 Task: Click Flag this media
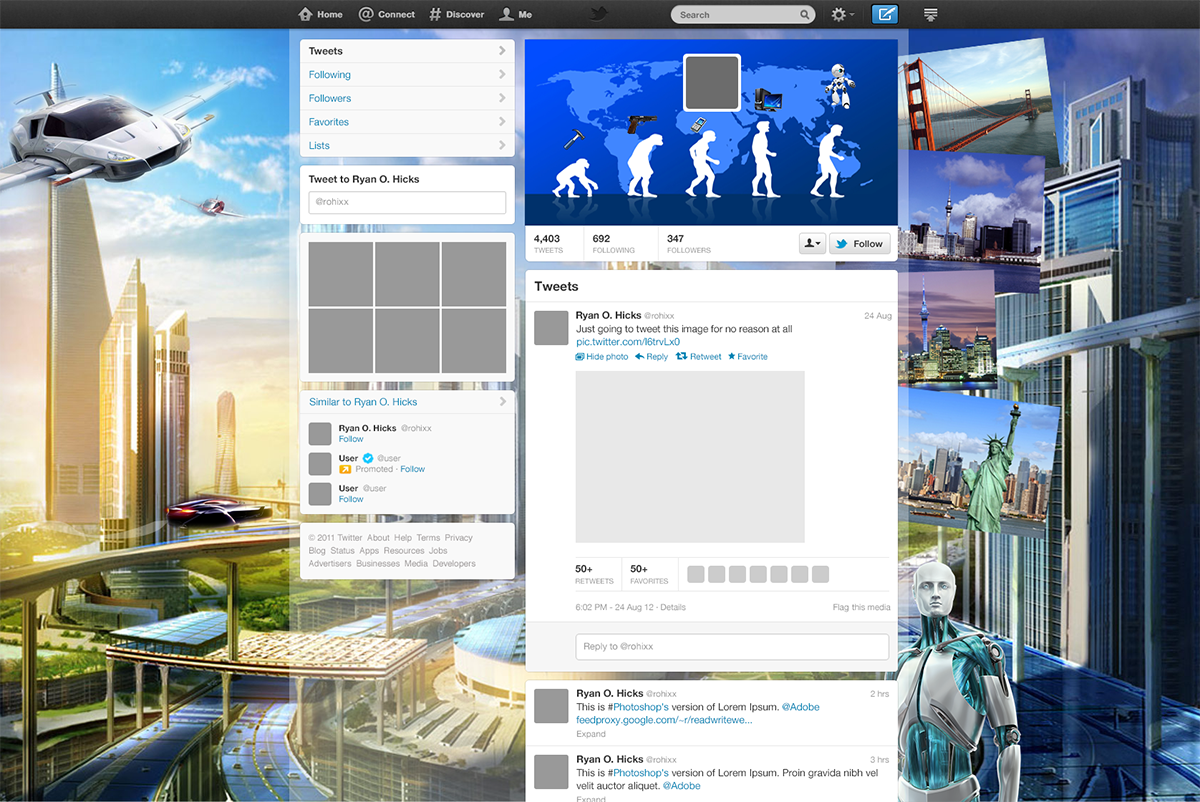coord(861,607)
